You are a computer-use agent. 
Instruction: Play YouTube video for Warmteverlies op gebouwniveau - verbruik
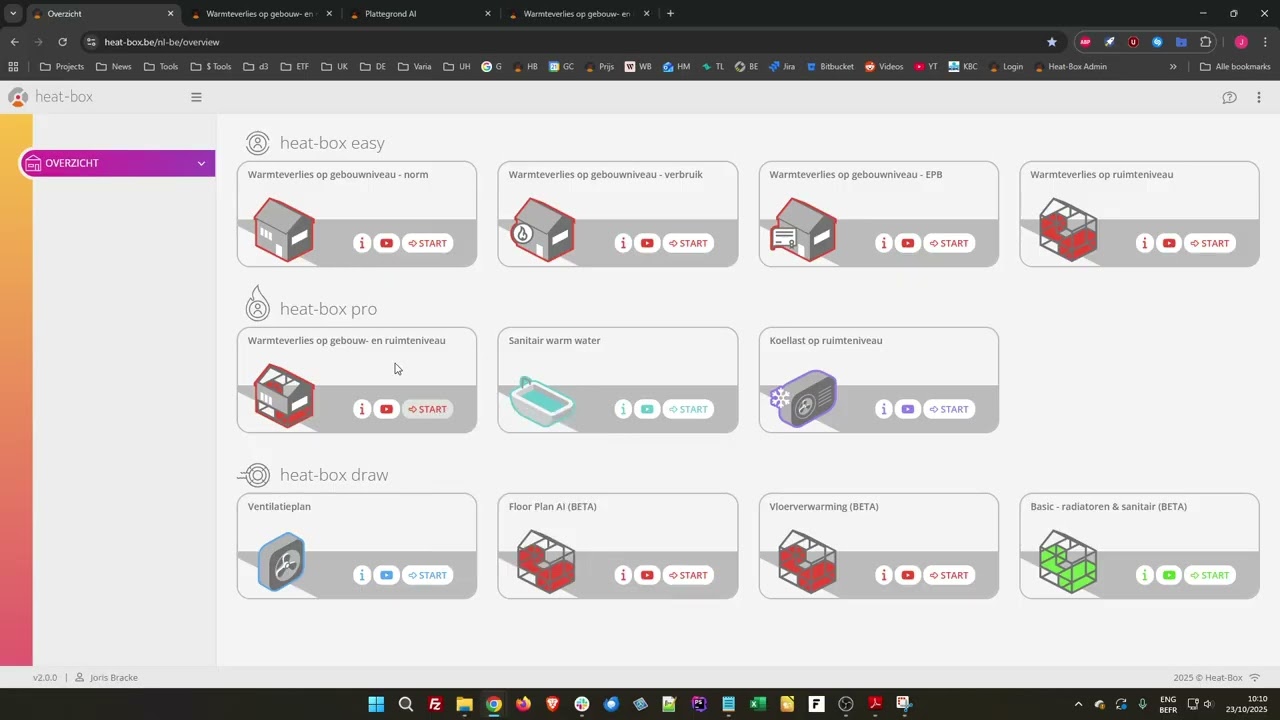(x=647, y=243)
